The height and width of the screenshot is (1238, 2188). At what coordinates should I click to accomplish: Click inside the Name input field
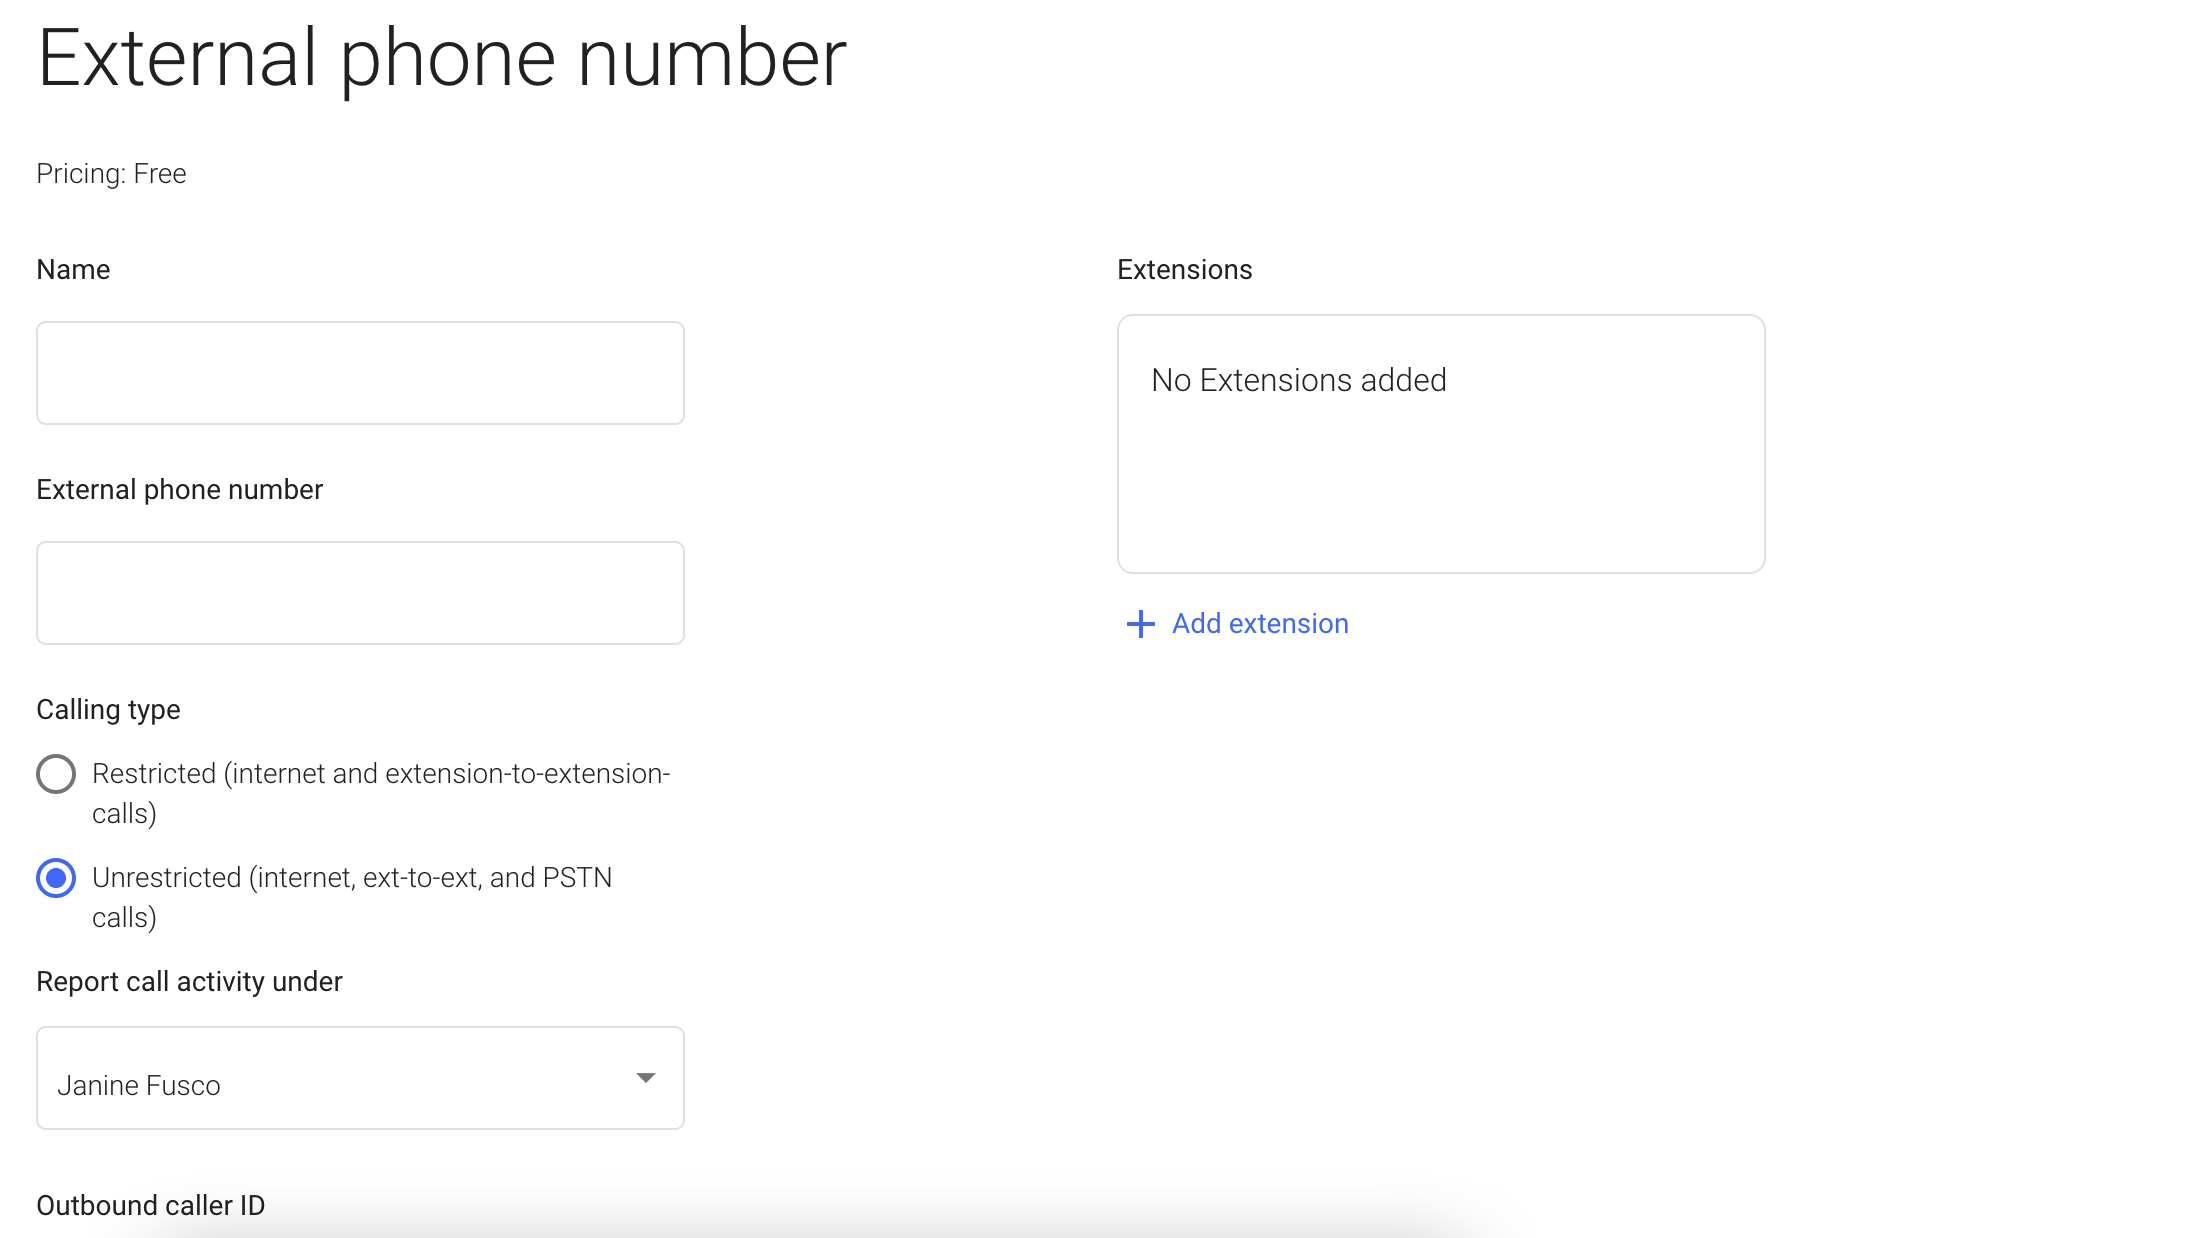(360, 372)
